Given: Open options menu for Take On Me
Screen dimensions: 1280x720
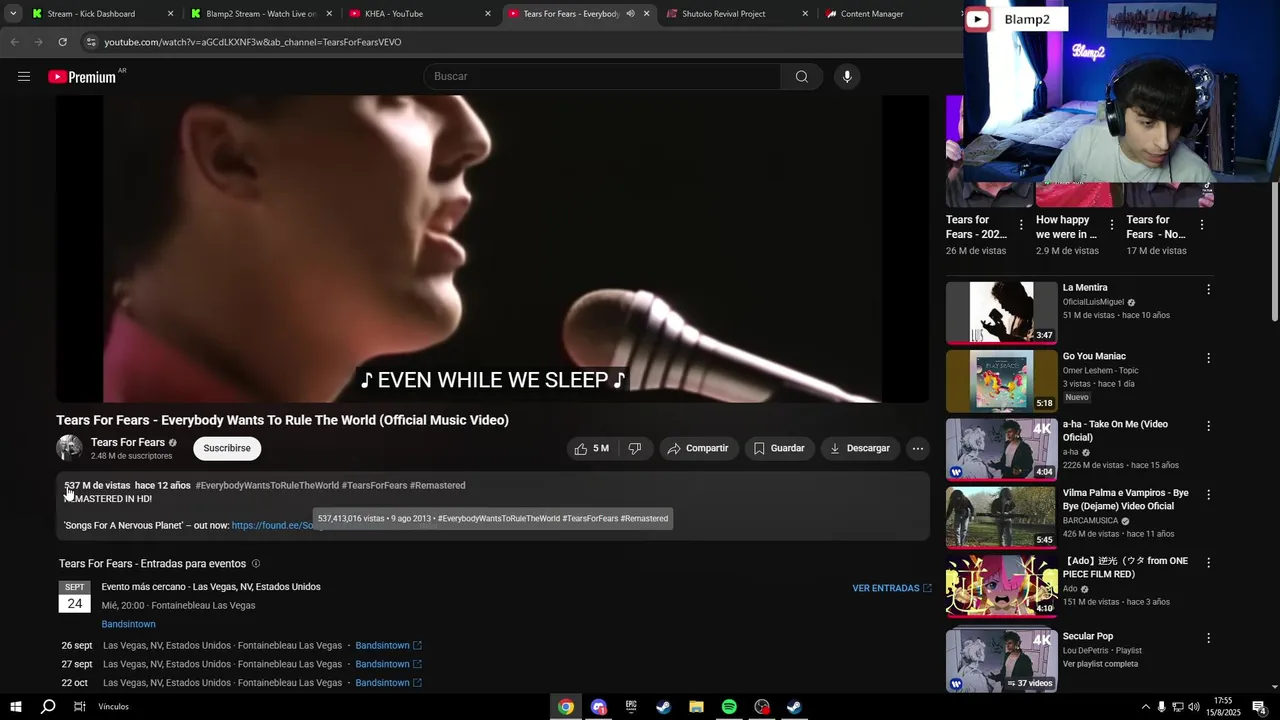Looking at the screenshot, I should [1208, 426].
